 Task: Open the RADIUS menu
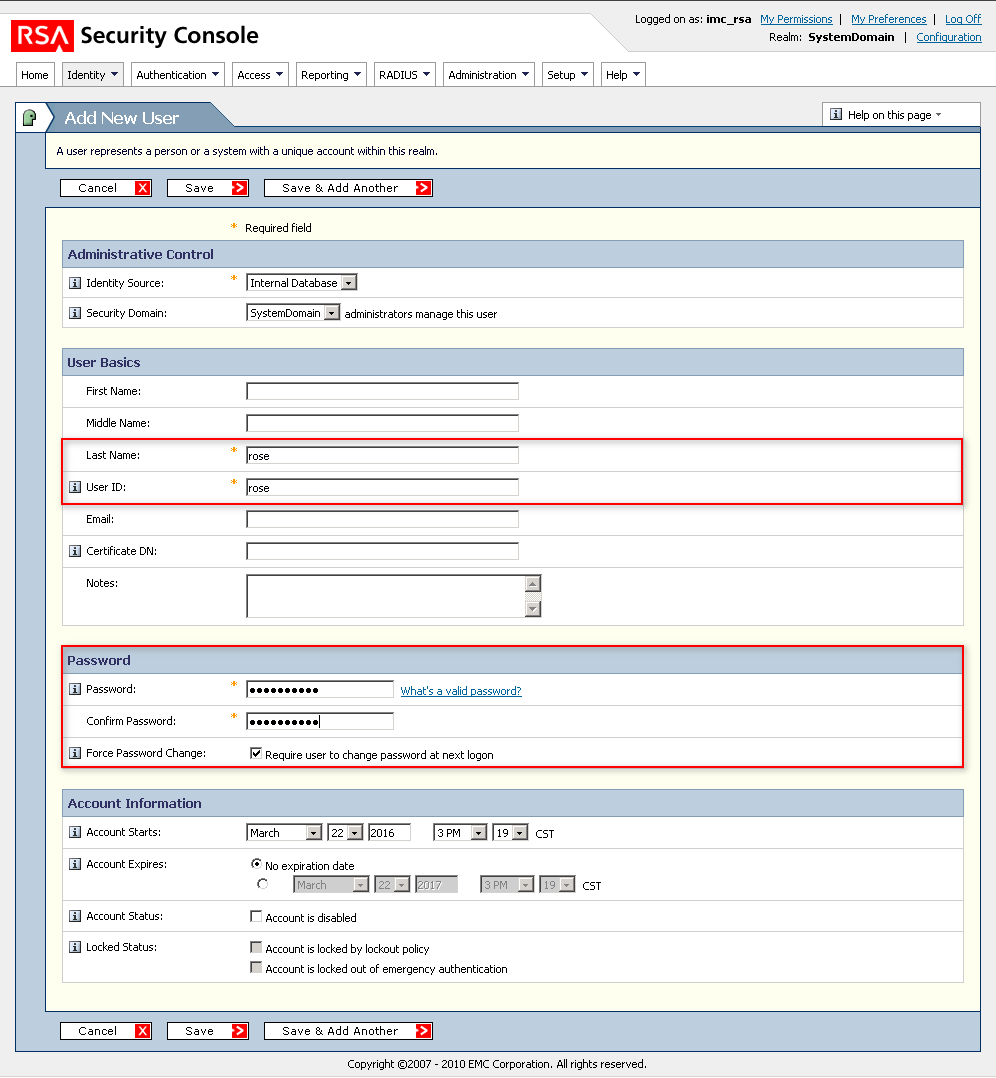(405, 75)
